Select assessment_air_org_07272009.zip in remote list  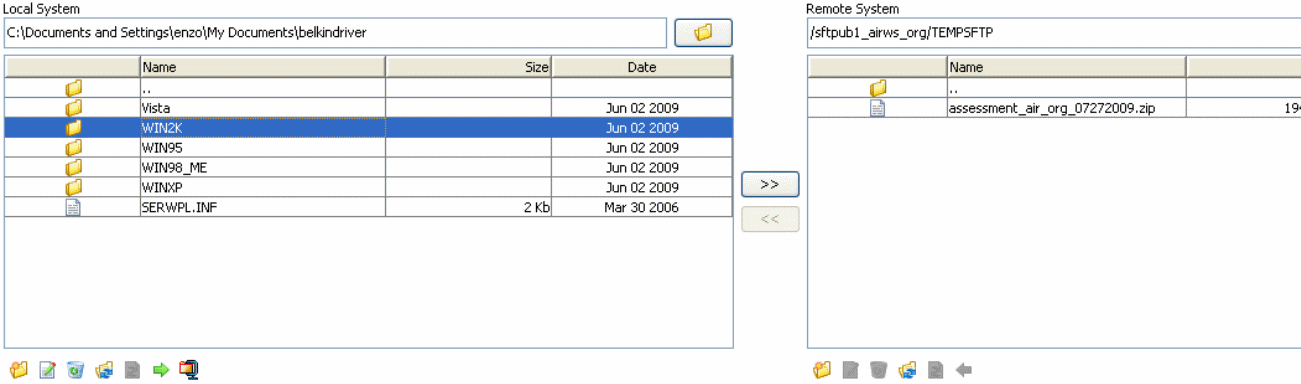pyautogui.click(x=1052, y=108)
